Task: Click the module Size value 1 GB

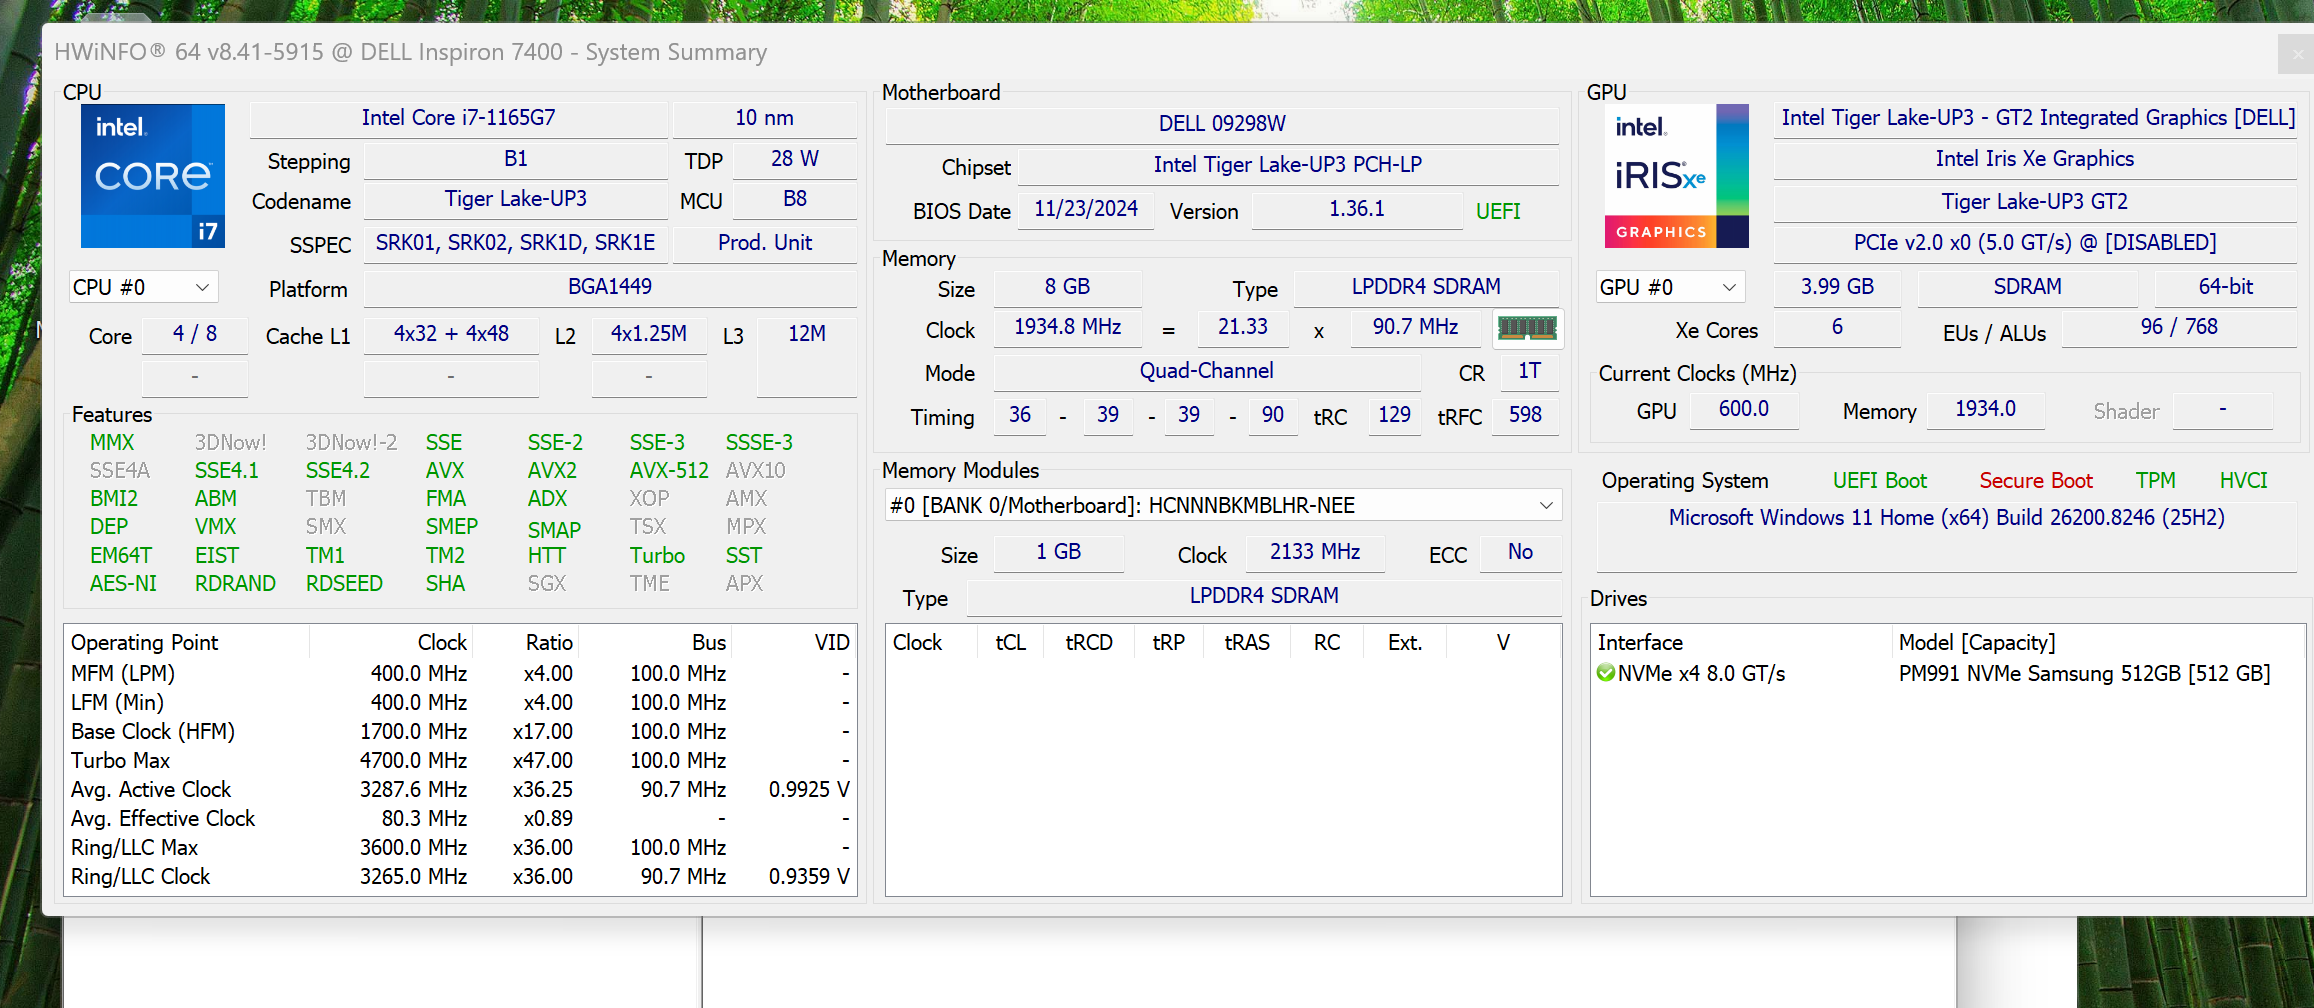Action: click(x=1059, y=553)
